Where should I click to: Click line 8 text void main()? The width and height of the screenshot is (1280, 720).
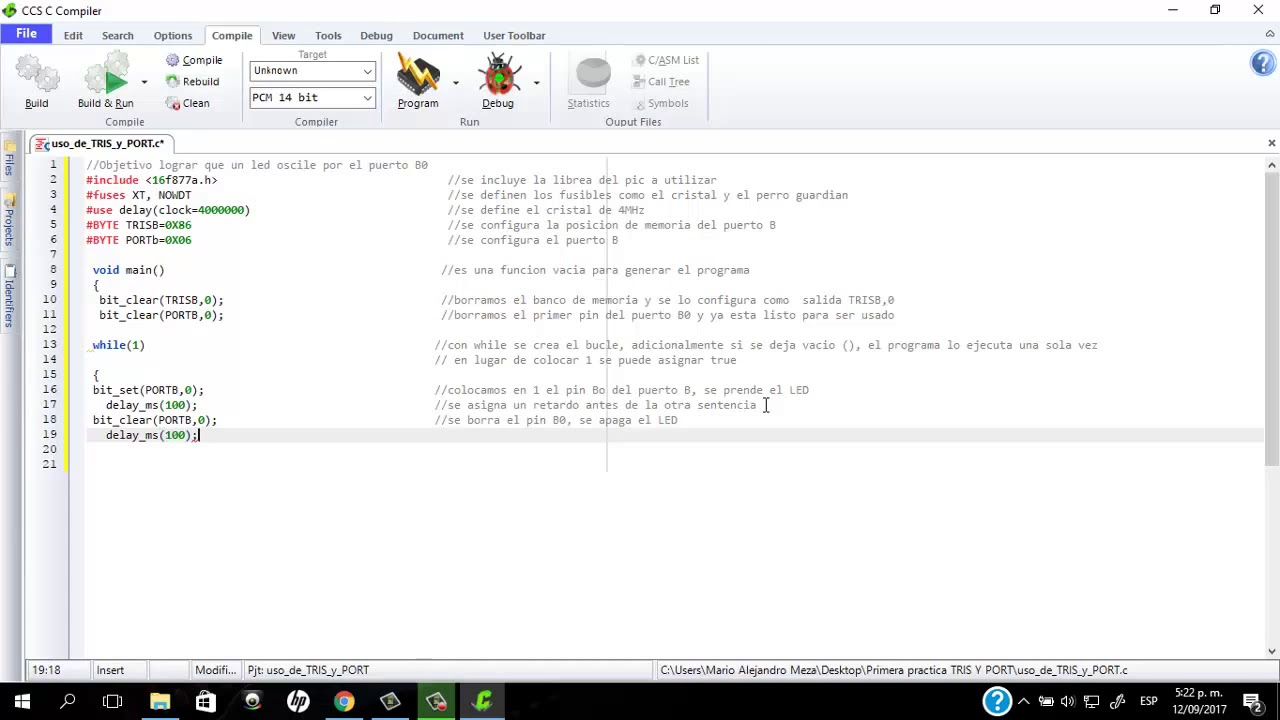tap(128, 270)
